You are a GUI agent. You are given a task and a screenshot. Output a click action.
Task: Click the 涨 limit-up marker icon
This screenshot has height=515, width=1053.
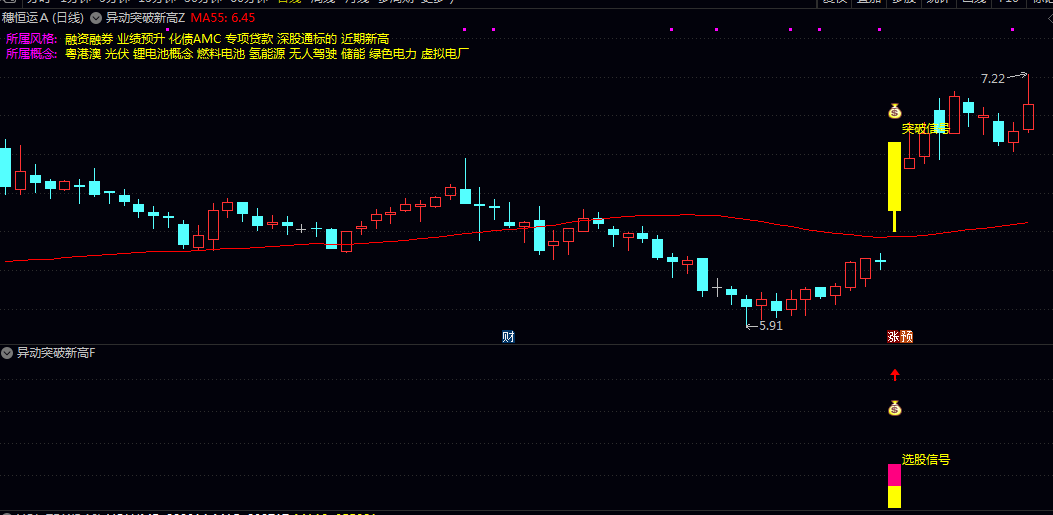894,336
